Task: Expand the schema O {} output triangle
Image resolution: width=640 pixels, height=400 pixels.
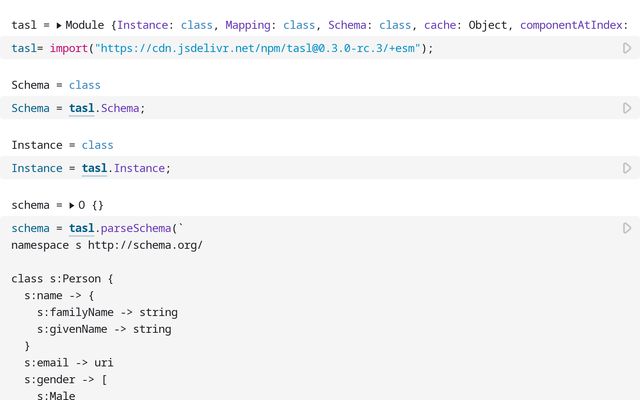Action: [72, 205]
